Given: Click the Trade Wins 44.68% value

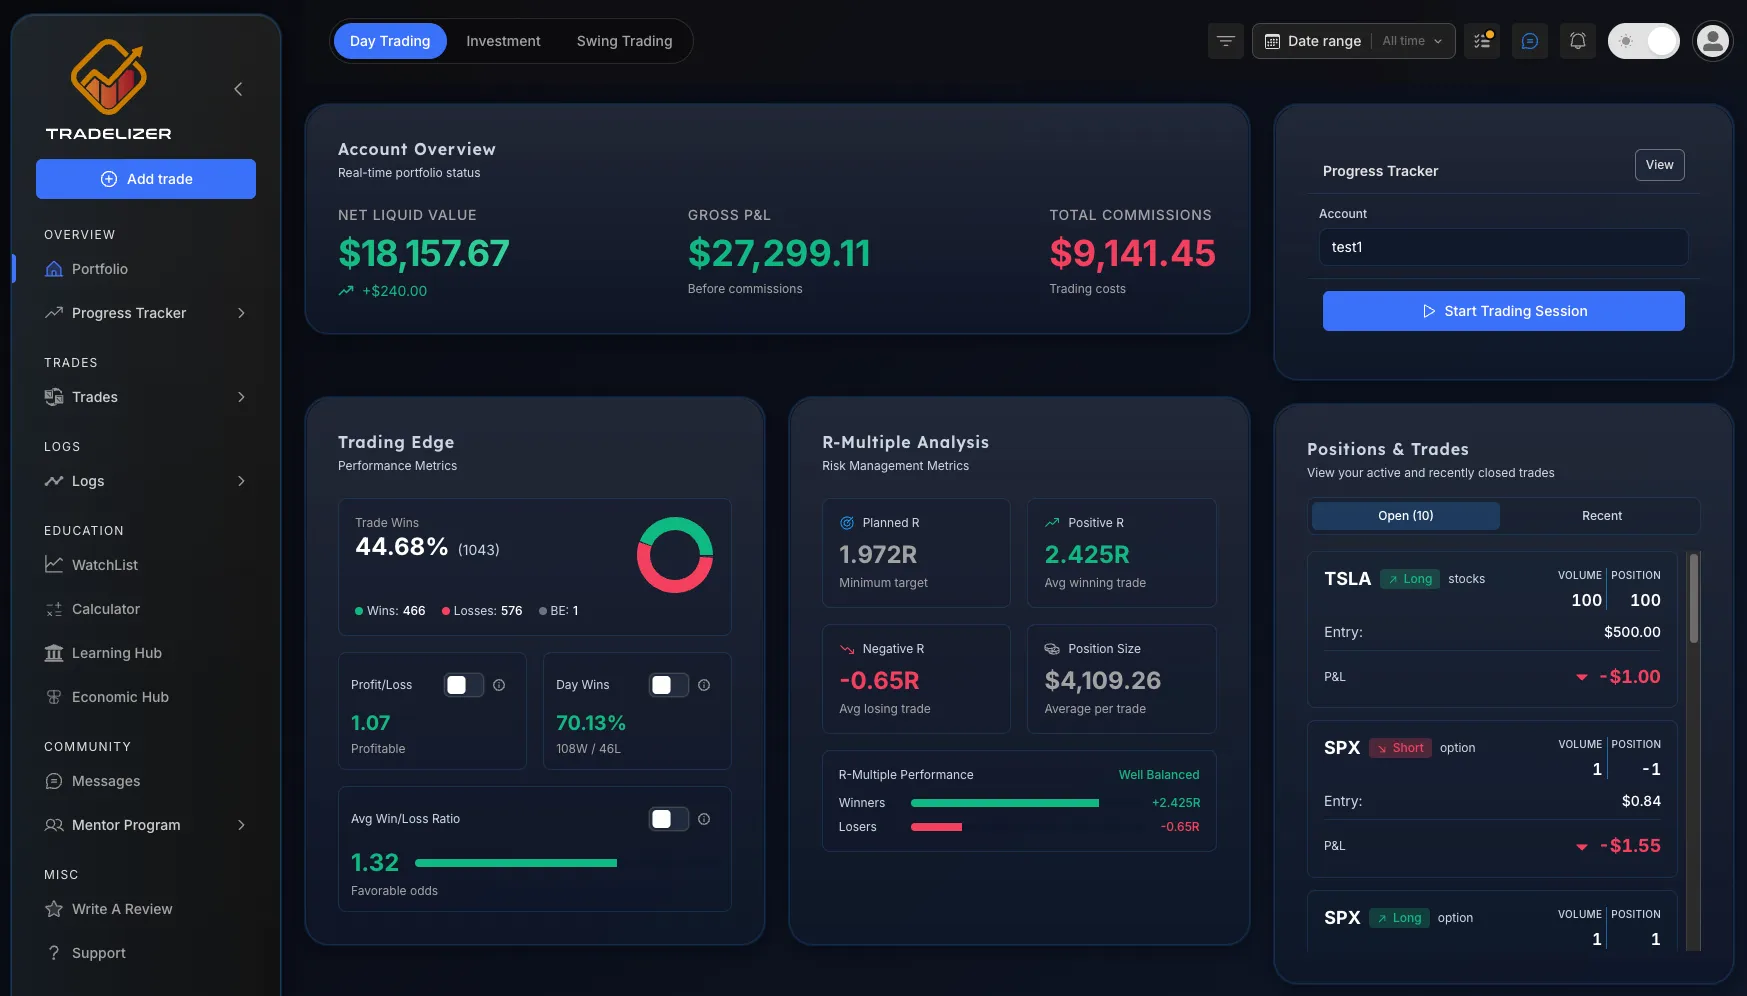Looking at the screenshot, I should pyautogui.click(x=402, y=547).
